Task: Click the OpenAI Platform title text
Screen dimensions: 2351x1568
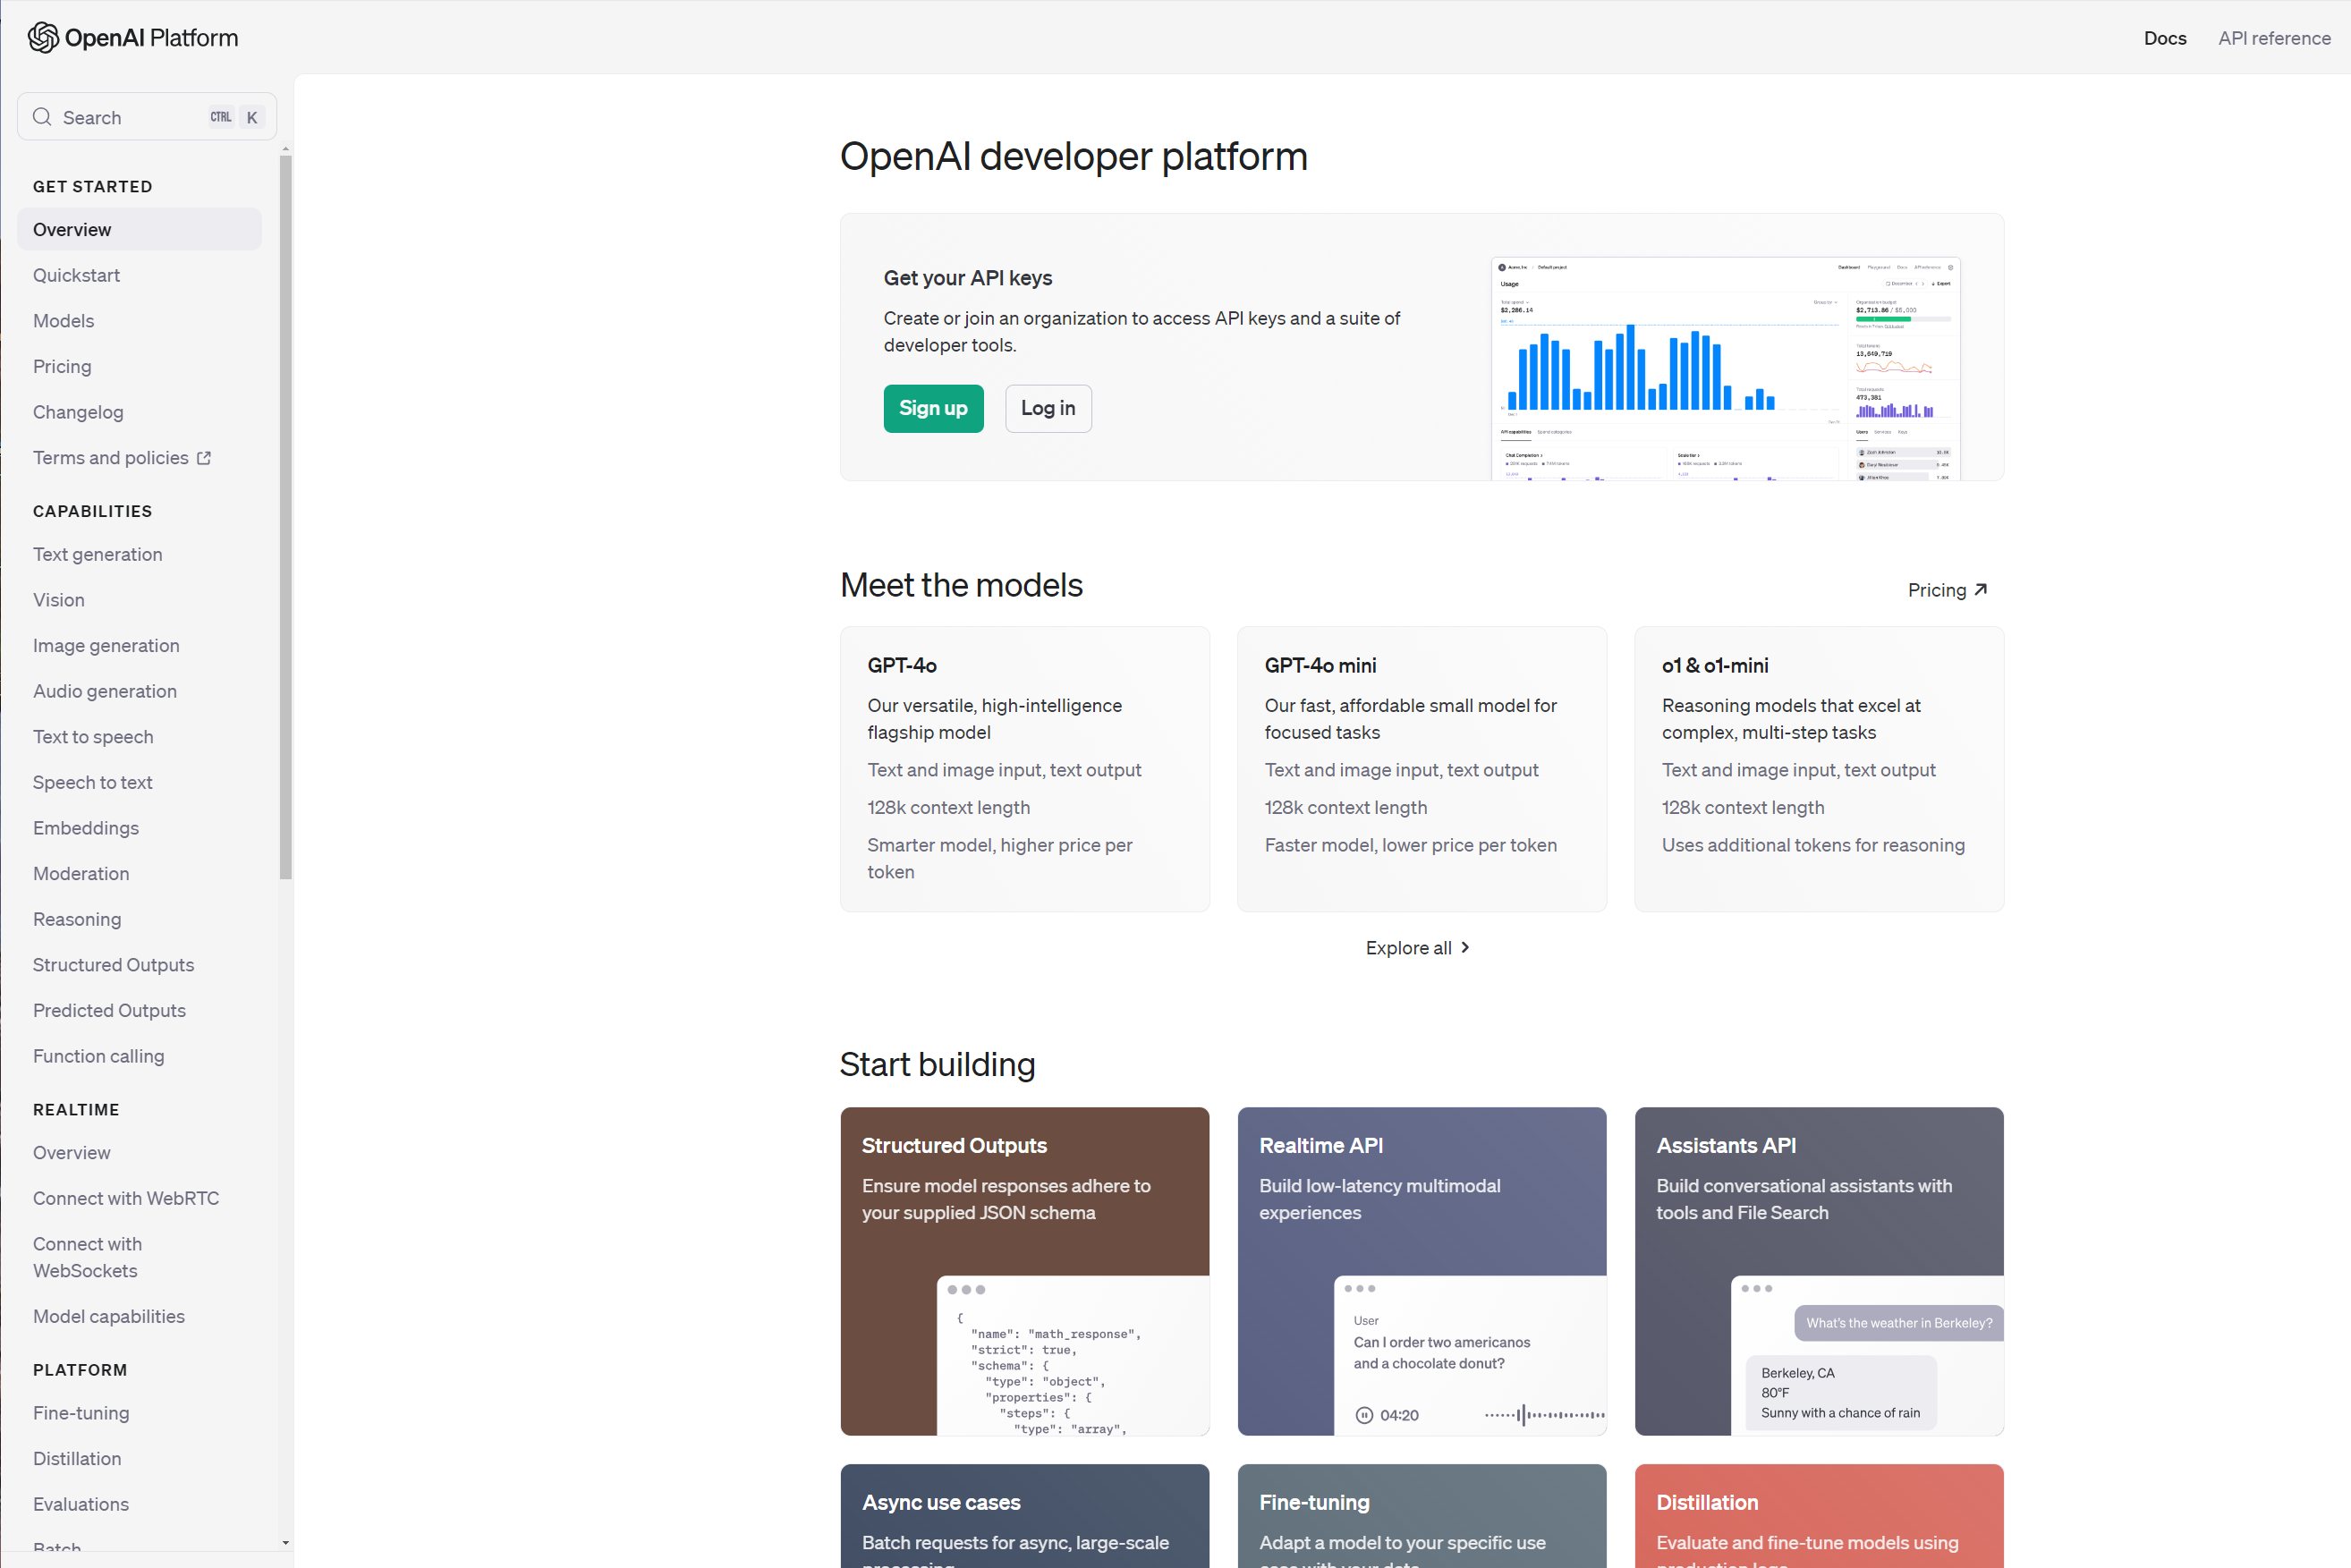Action: point(152,38)
